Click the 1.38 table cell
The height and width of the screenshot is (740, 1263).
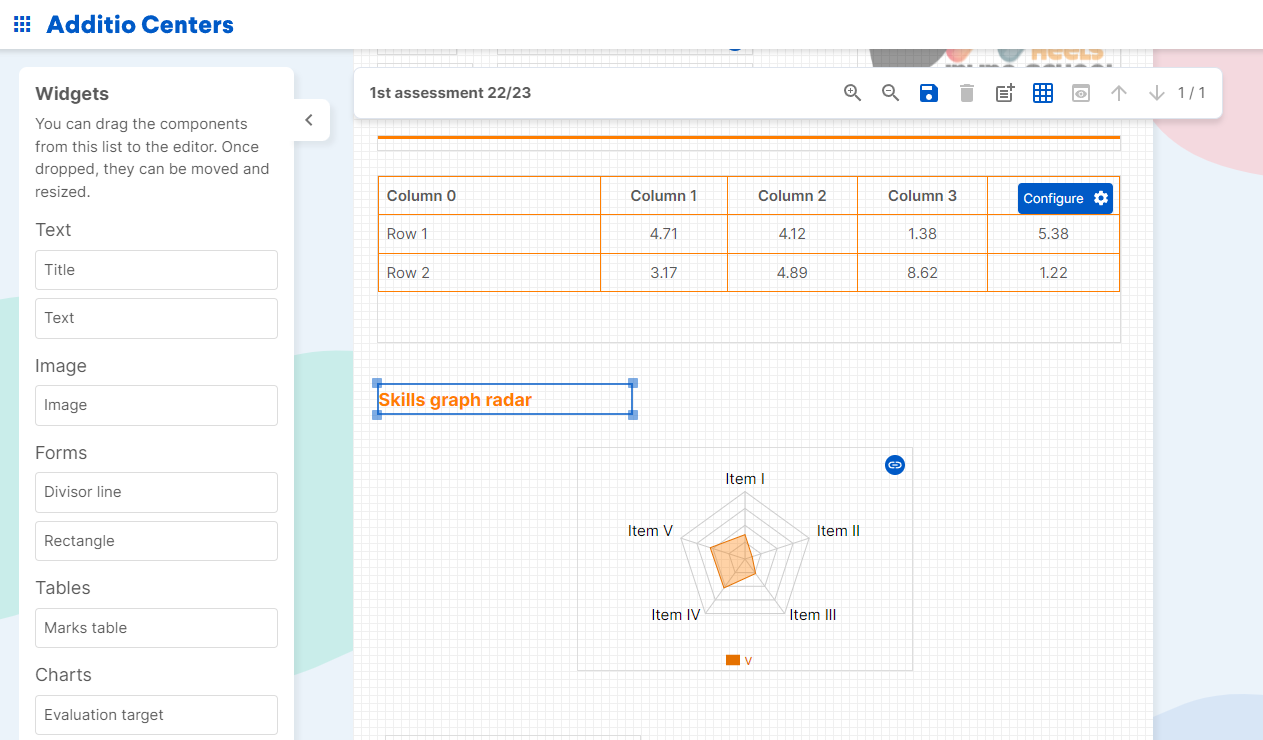tap(922, 234)
